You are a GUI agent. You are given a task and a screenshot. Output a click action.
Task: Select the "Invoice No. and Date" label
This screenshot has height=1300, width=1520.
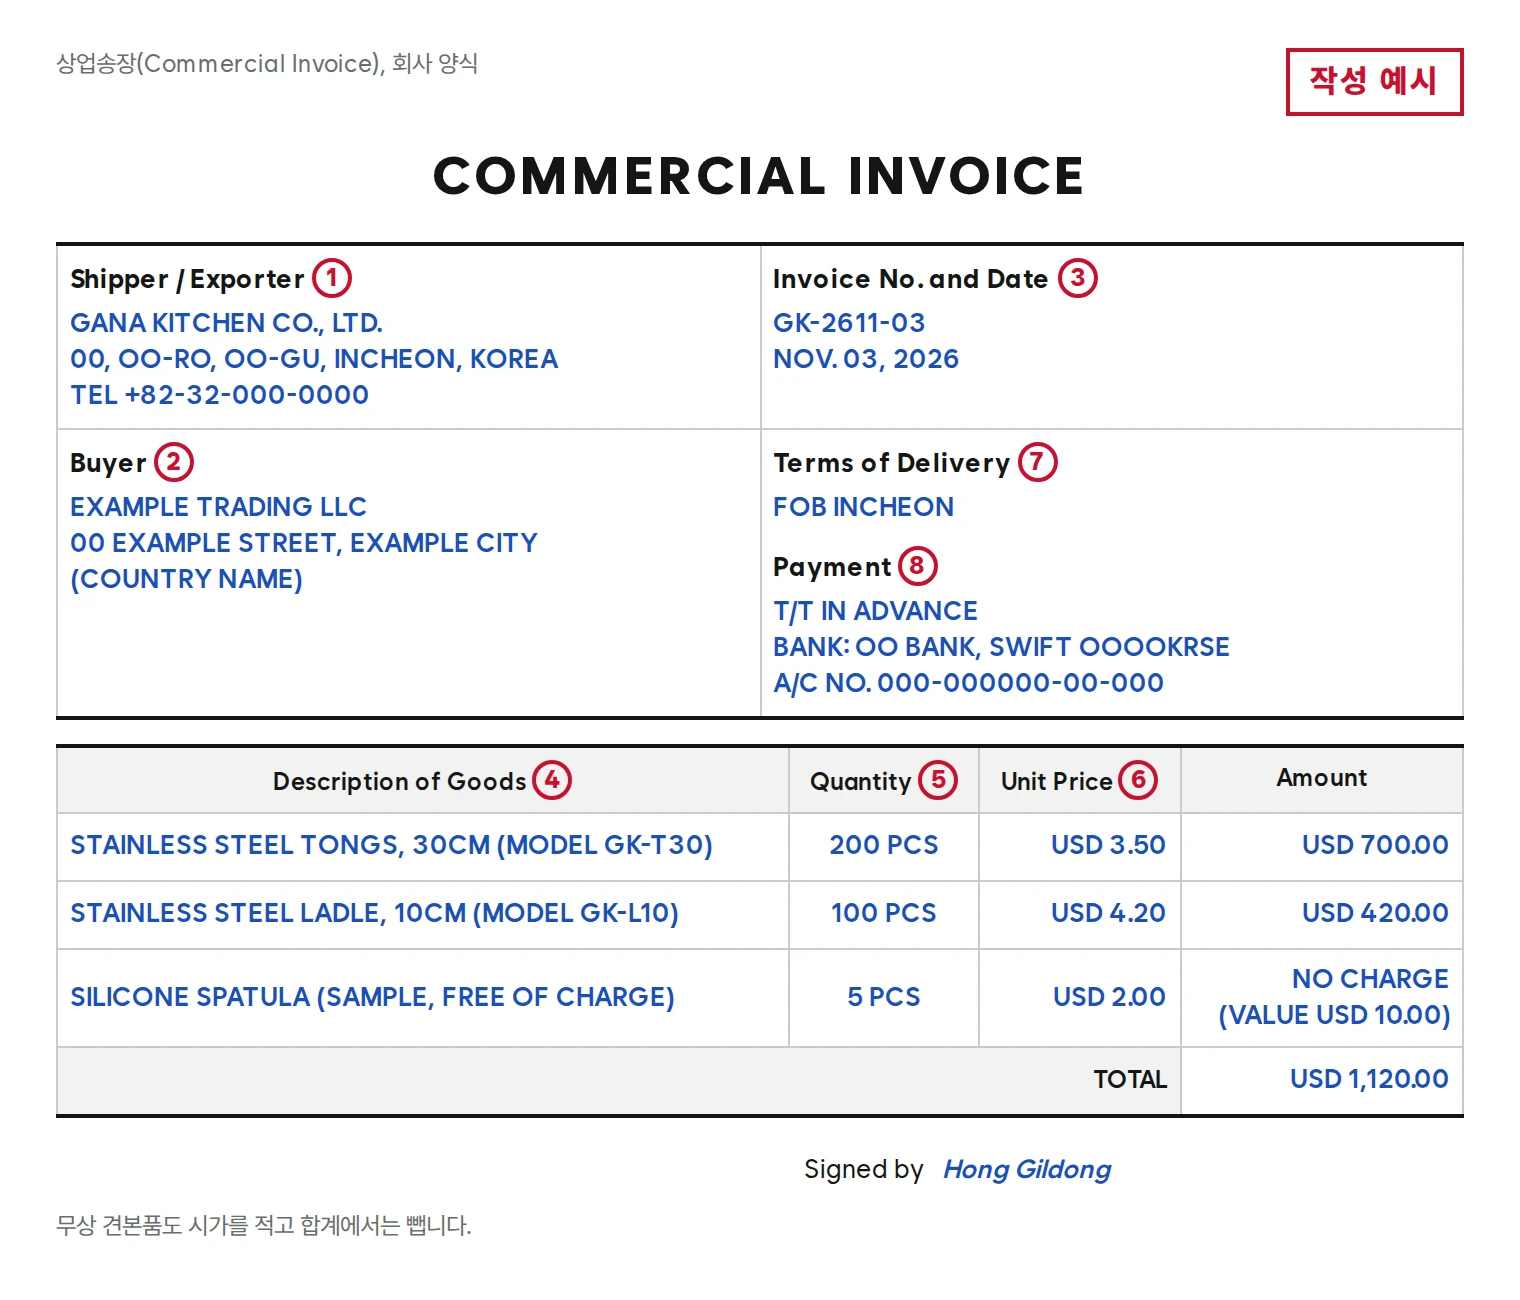coord(910,279)
